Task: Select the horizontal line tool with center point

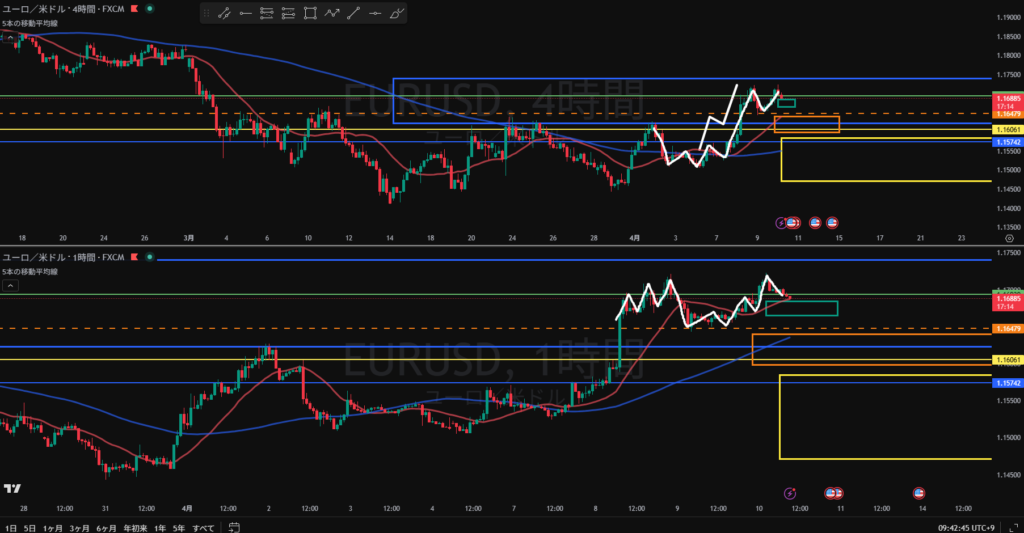Action: (x=376, y=13)
